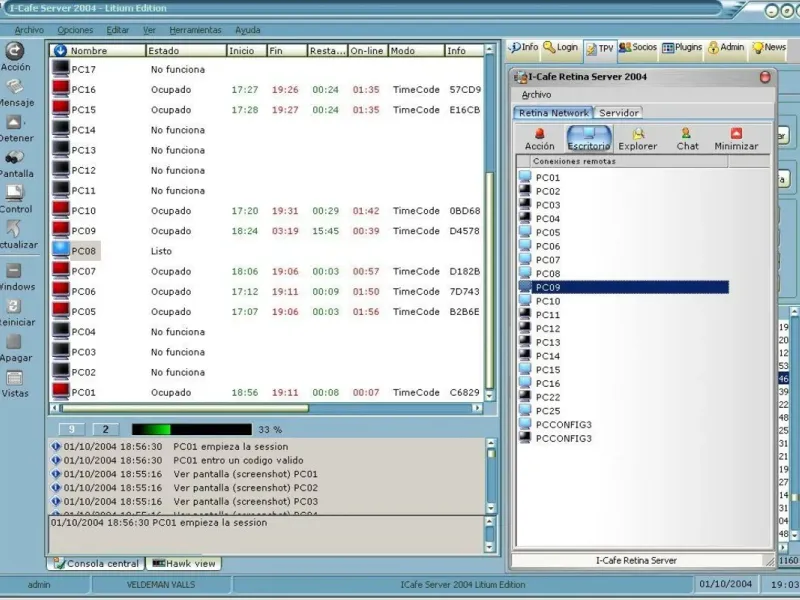Open Explorer in Retina Server toolbar
The height and width of the screenshot is (600, 800).
coord(638,139)
